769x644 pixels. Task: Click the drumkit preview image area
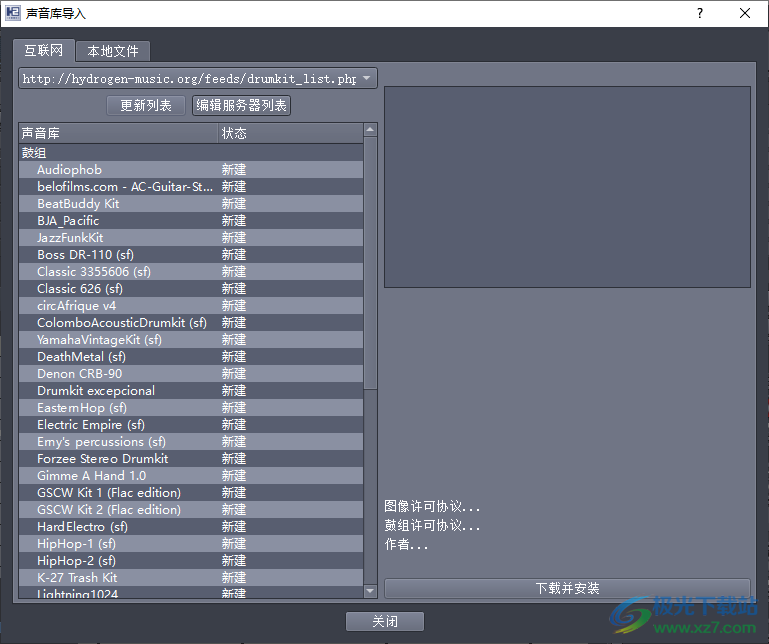pyautogui.click(x=567, y=187)
